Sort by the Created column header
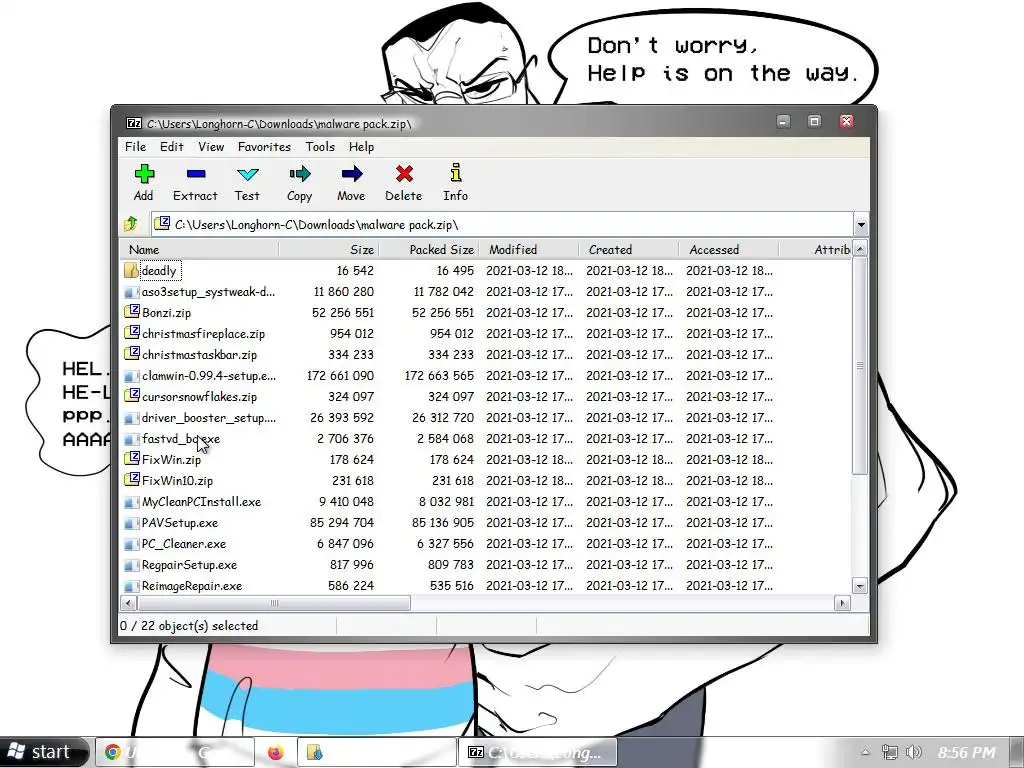This screenshot has width=1024, height=768. tap(629, 249)
